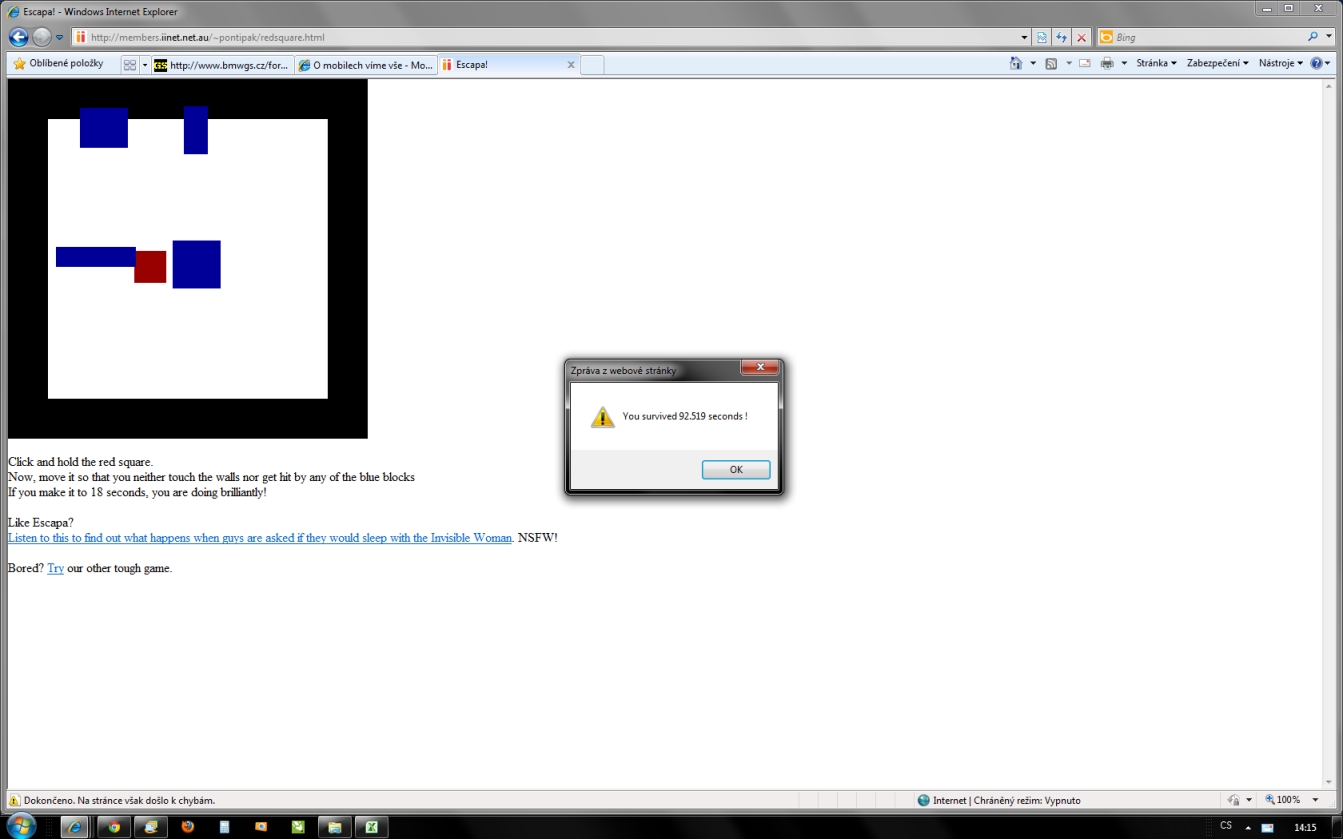Expand the Stránka dropdown menu
Screen dimensions: 1343x839
[1156, 63]
